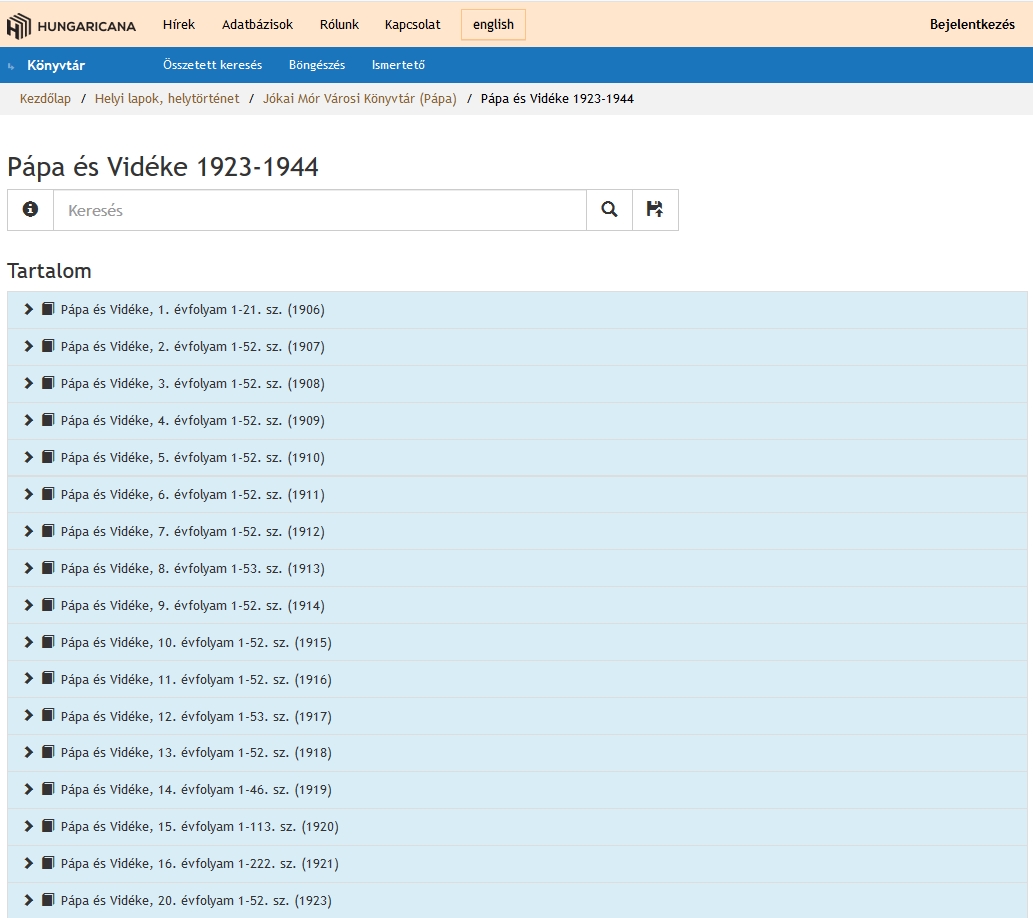Expand the 13. évfolyam (1918) row

(28, 752)
